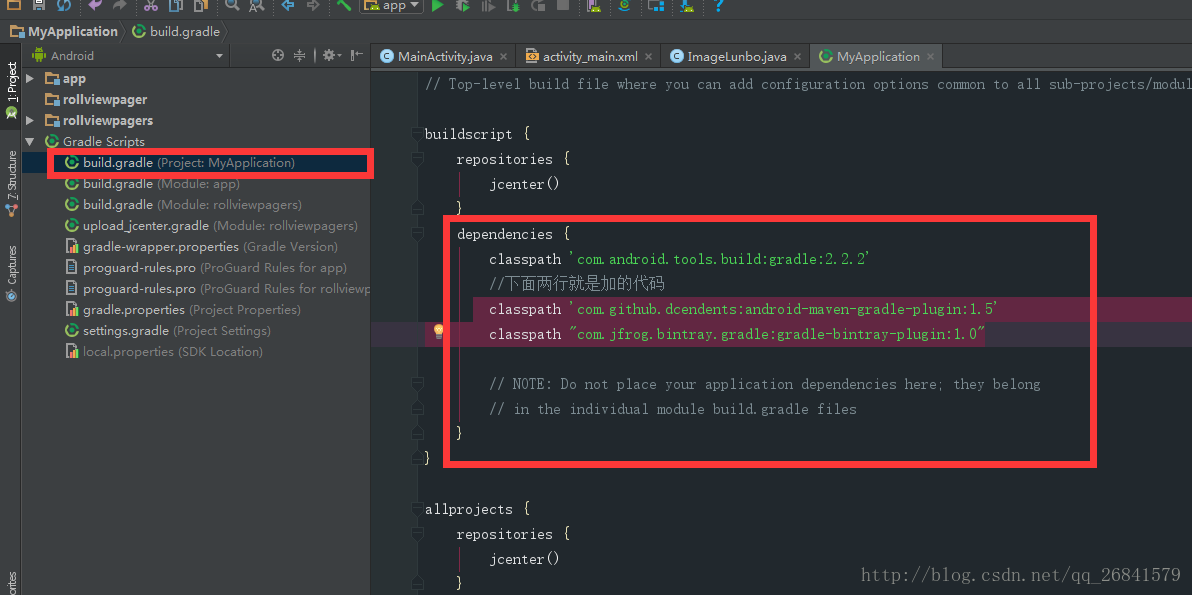Select gradle-wrapper.properties file
The image size is (1192, 595).
coord(201,247)
